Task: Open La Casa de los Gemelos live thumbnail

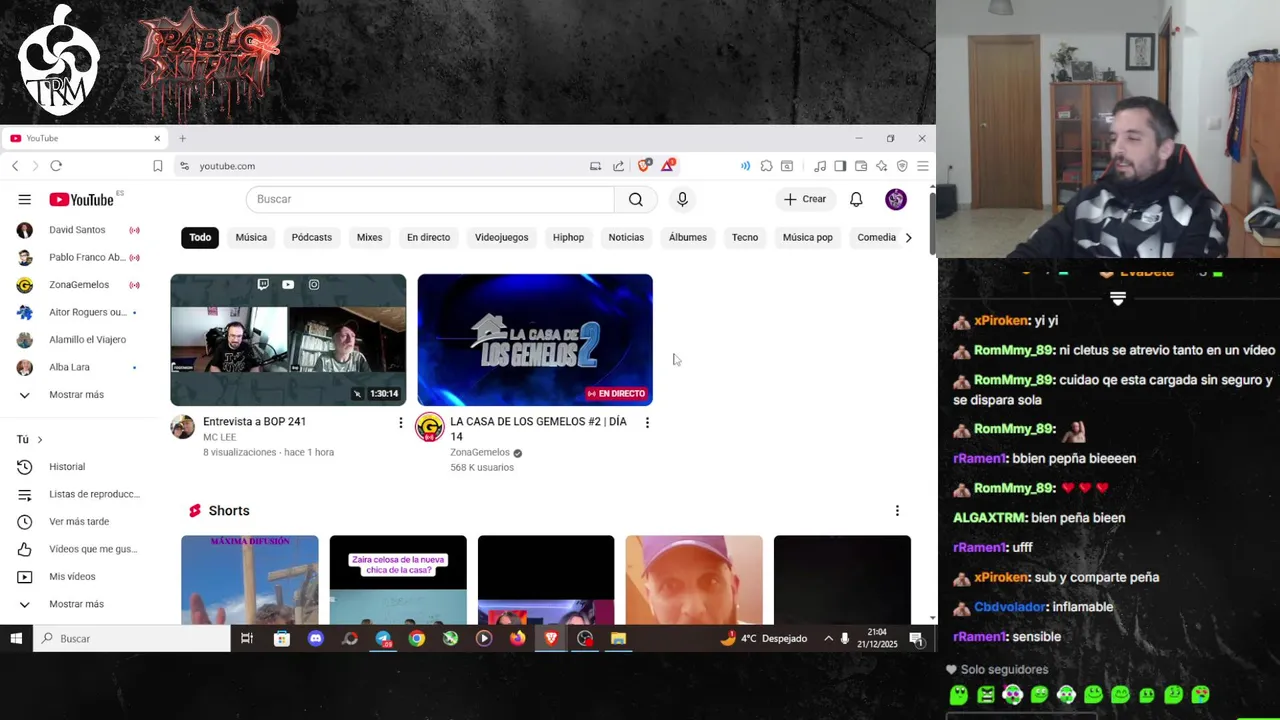Action: [535, 340]
